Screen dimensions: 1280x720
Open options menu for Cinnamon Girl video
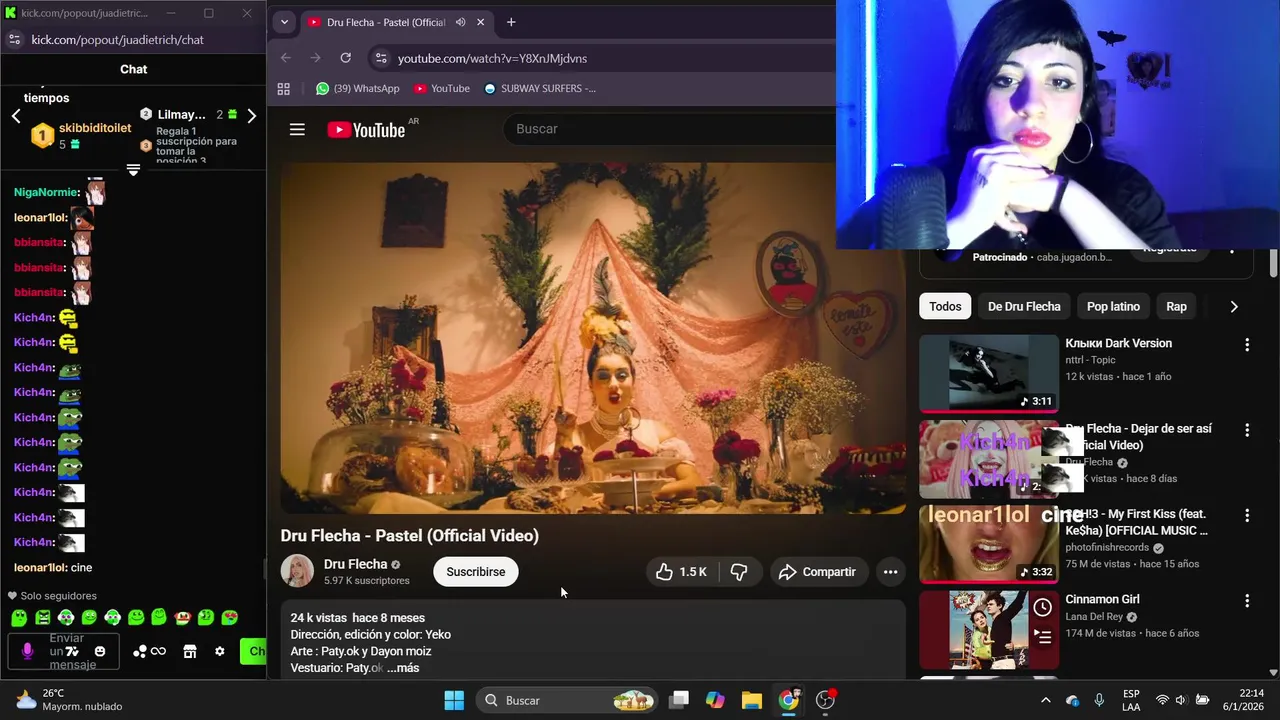pos(1246,601)
